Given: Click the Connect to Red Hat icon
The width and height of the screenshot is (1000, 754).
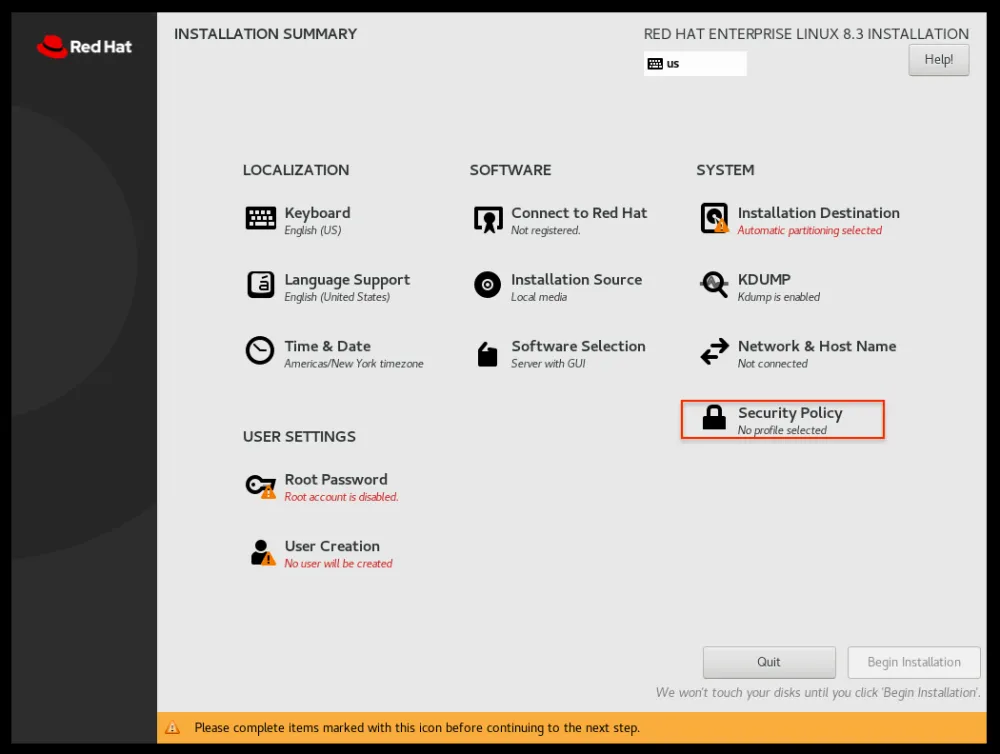Looking at the screenshot, I should [488, 219].
